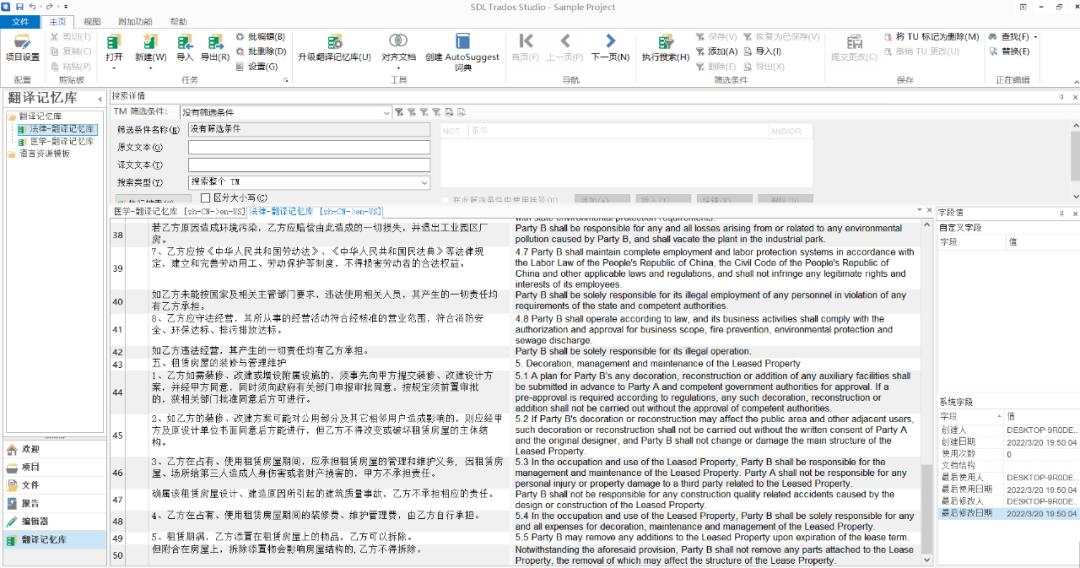Click into the 原文文本(O) source text field

[309, 147]
